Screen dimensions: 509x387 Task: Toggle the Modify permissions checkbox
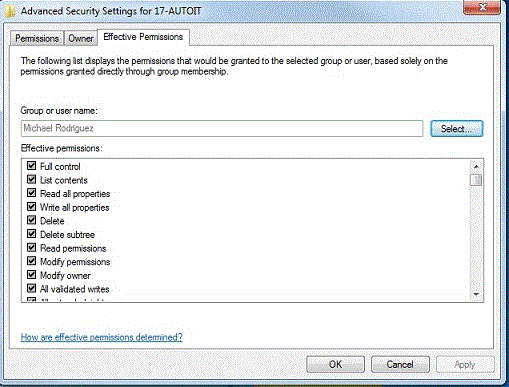[x=31, y=261]
